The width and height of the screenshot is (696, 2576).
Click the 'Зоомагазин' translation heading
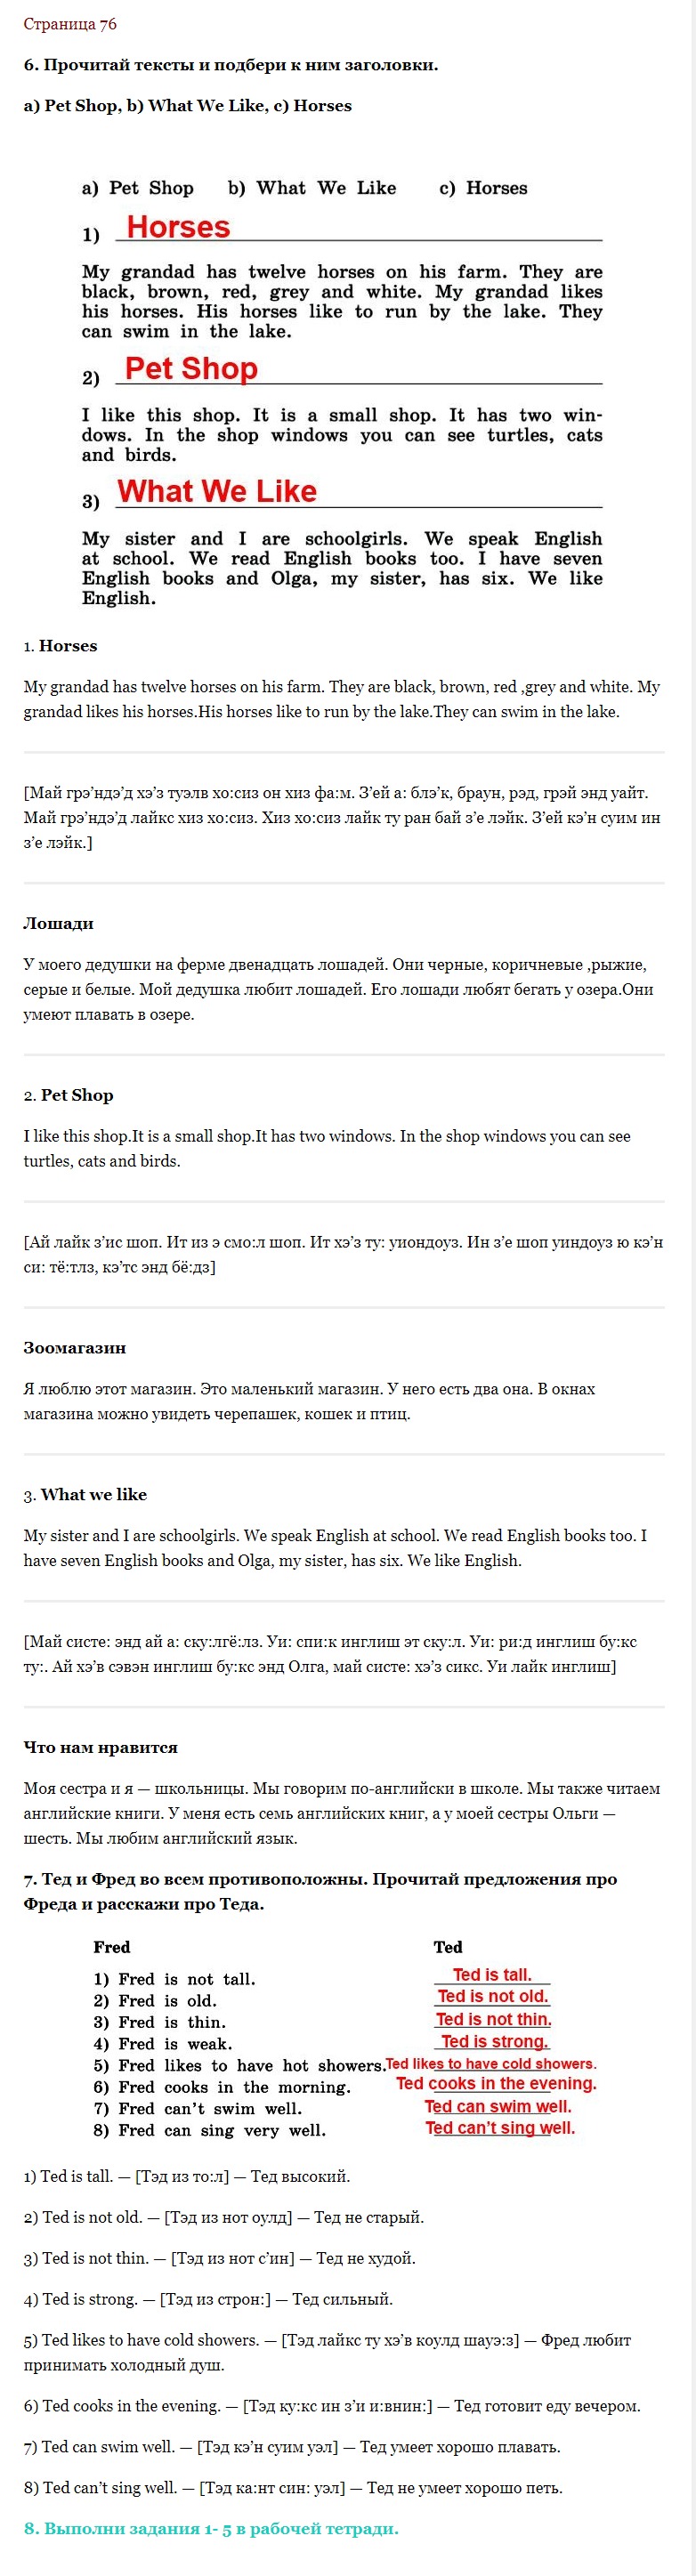click(75, 1348)
